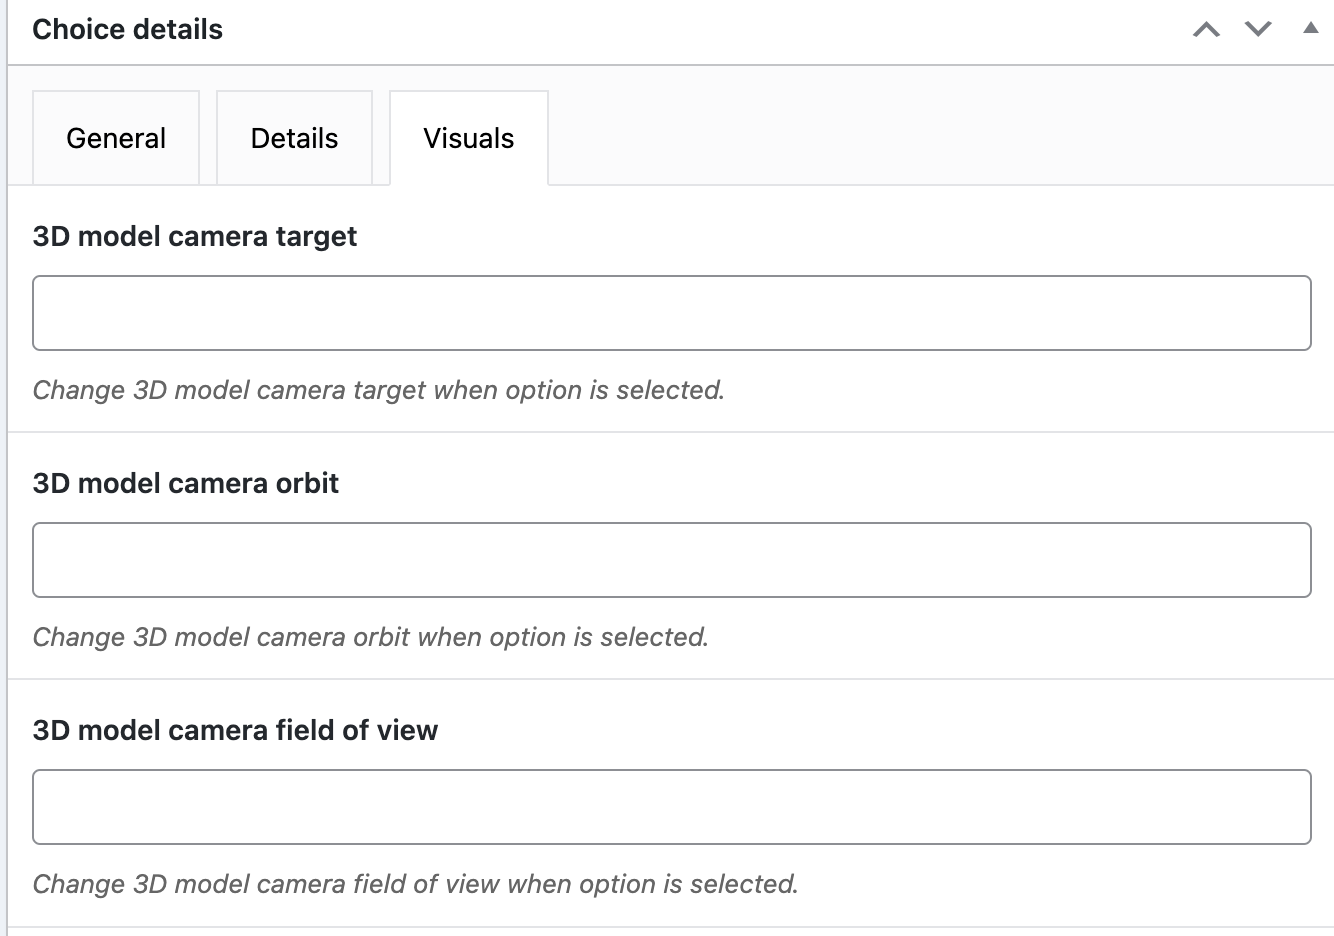Screen dimensions: 1334x936
Task: Click into the camera orbit text box
Action: coord(671,560)
